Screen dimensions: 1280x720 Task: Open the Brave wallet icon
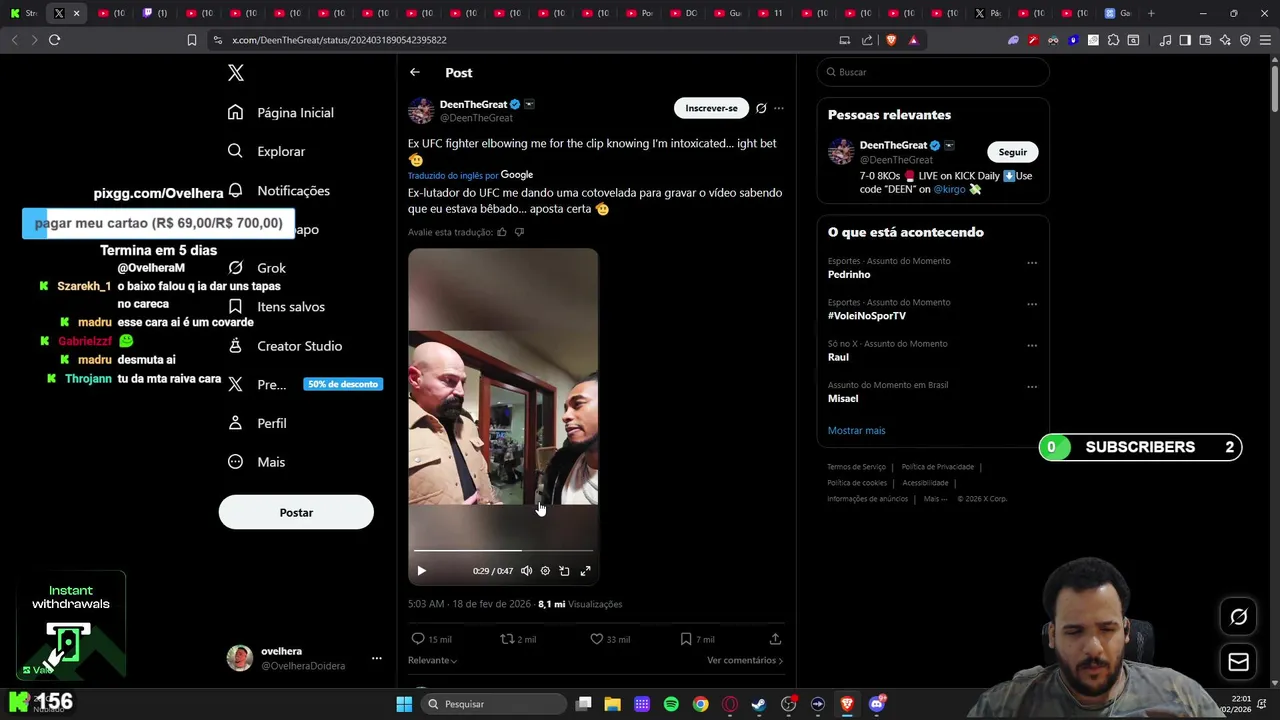1205,40
